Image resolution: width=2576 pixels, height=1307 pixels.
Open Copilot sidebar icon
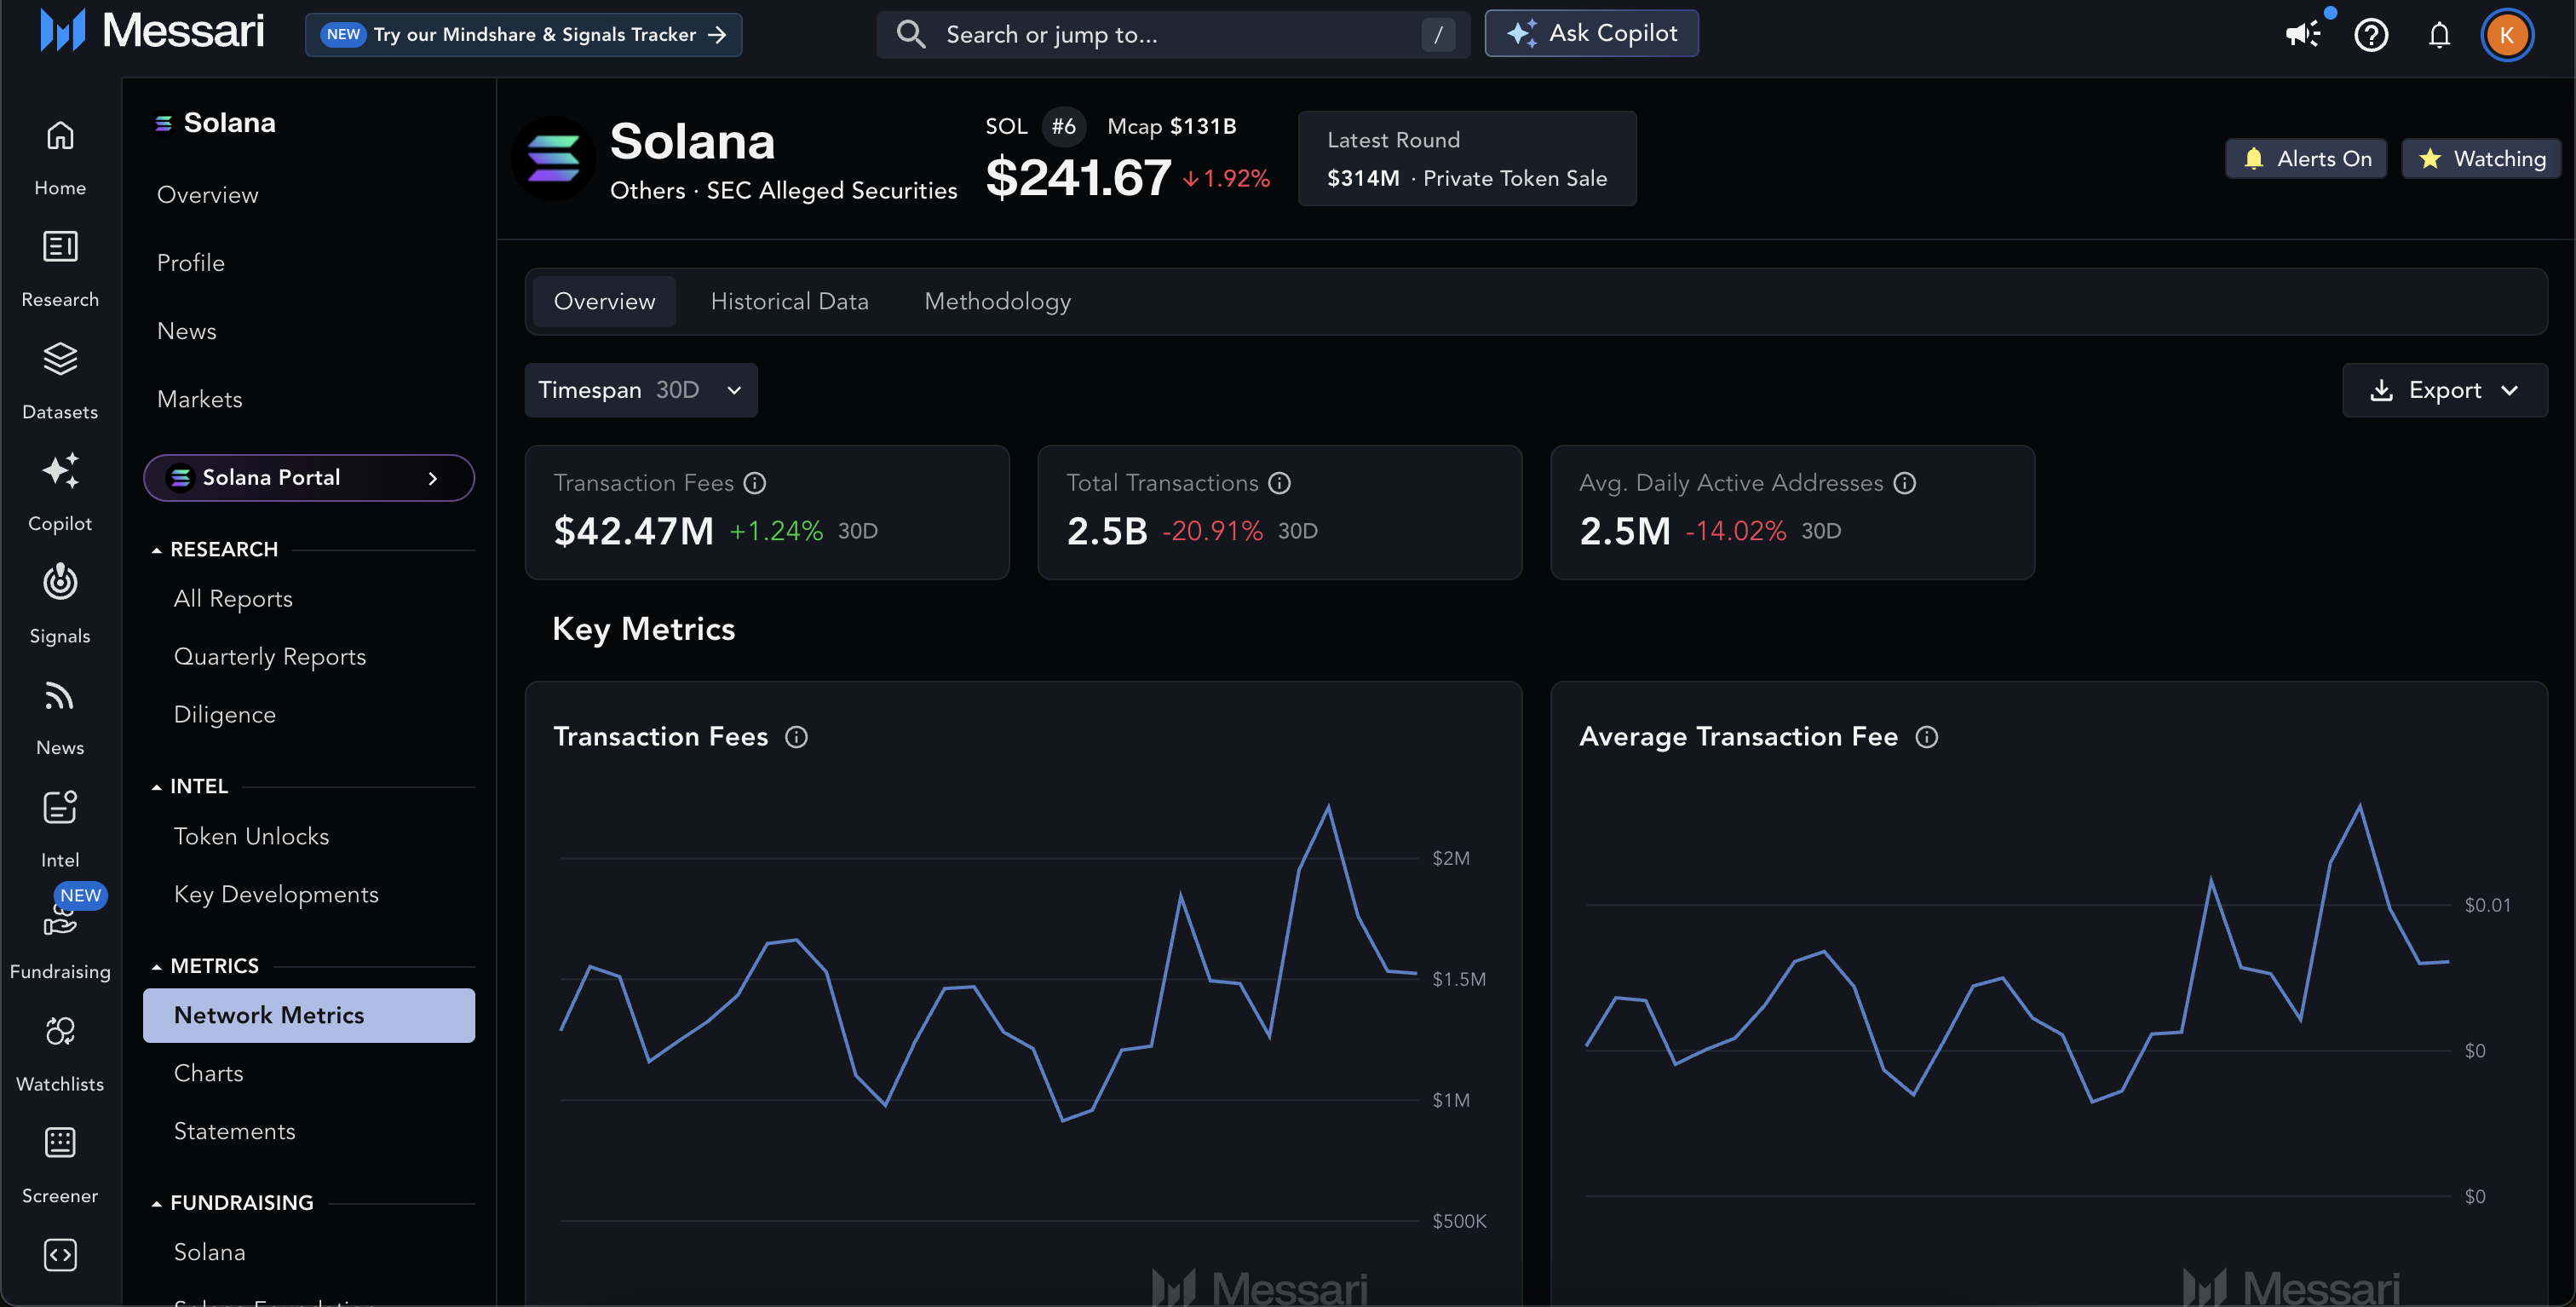point(60,493)
